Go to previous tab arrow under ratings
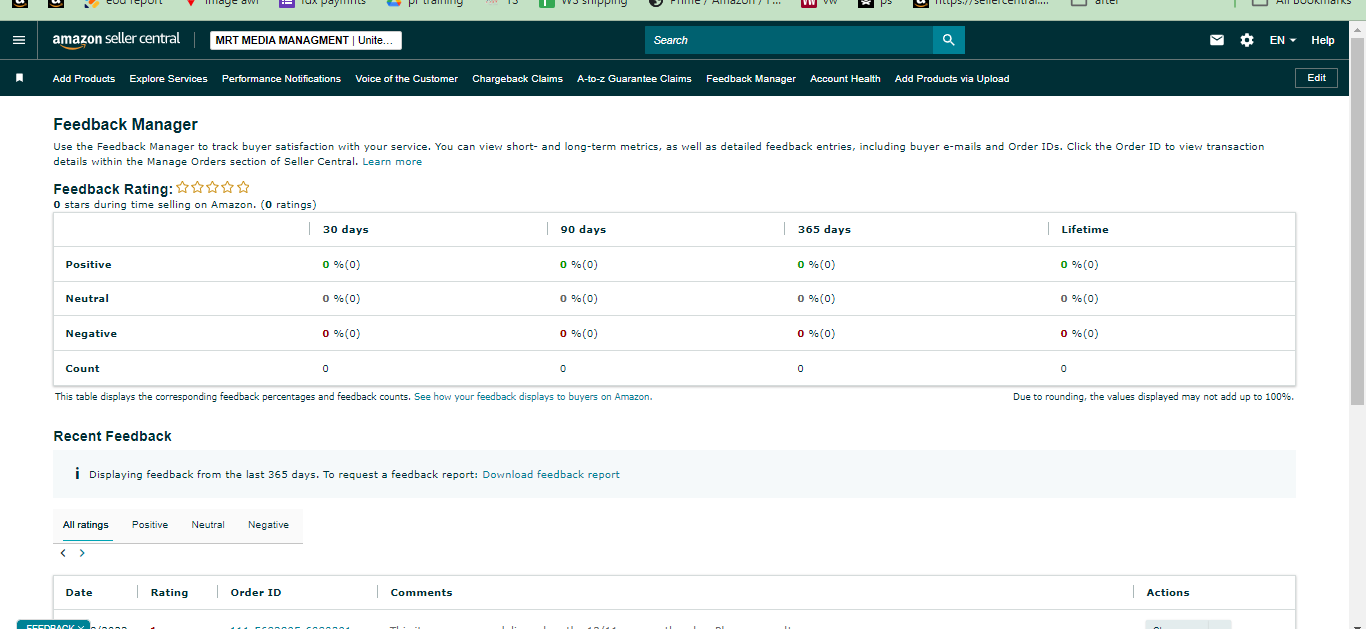Image resolution: width=1366 pixels, height=629 pixels. tap(64, 553)
